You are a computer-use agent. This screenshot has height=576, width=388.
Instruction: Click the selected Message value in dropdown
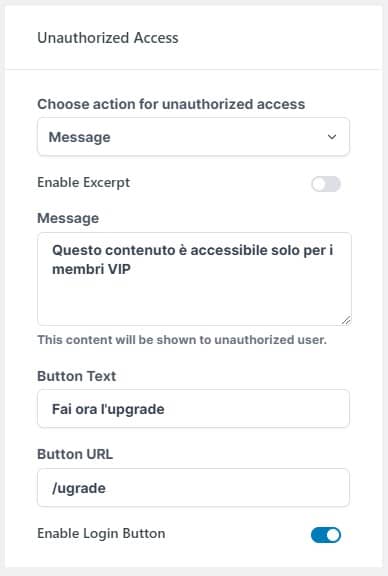tap(79, 137)
